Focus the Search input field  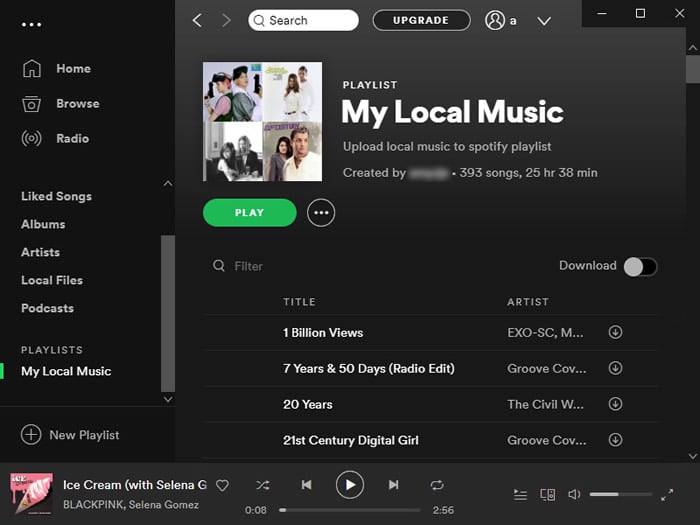pyautogui.click(x=304, y=20)
